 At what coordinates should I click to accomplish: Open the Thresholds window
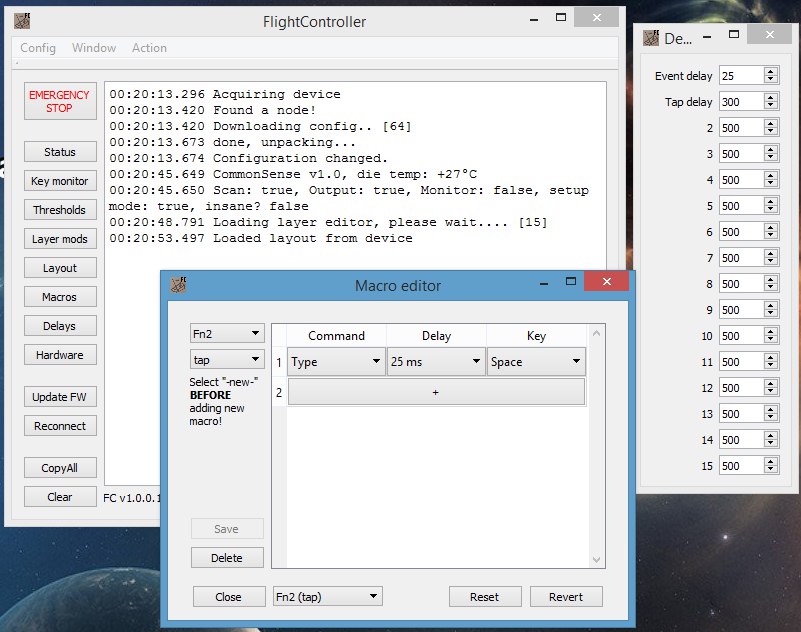(60, 210)
